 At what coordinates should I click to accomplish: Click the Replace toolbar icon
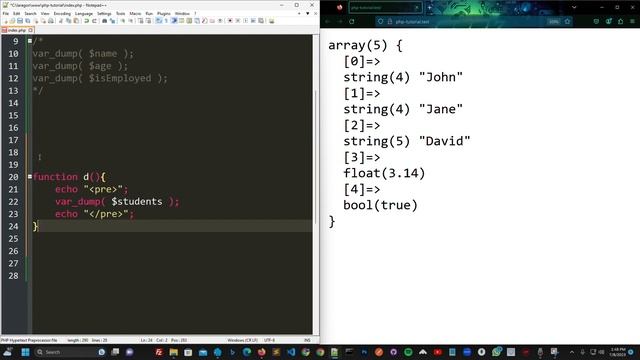(112, 21)
